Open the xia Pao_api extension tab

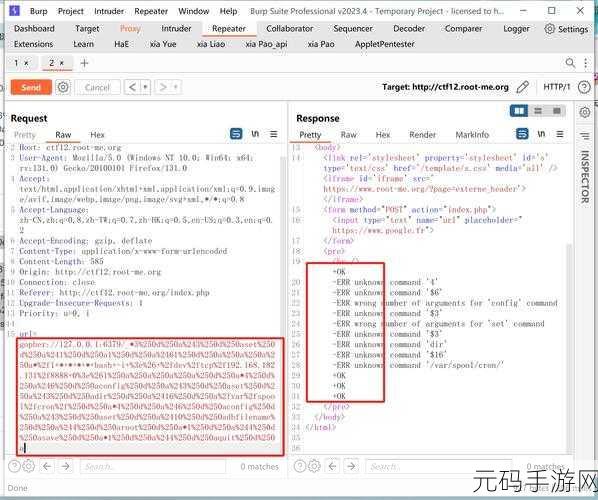266,44
